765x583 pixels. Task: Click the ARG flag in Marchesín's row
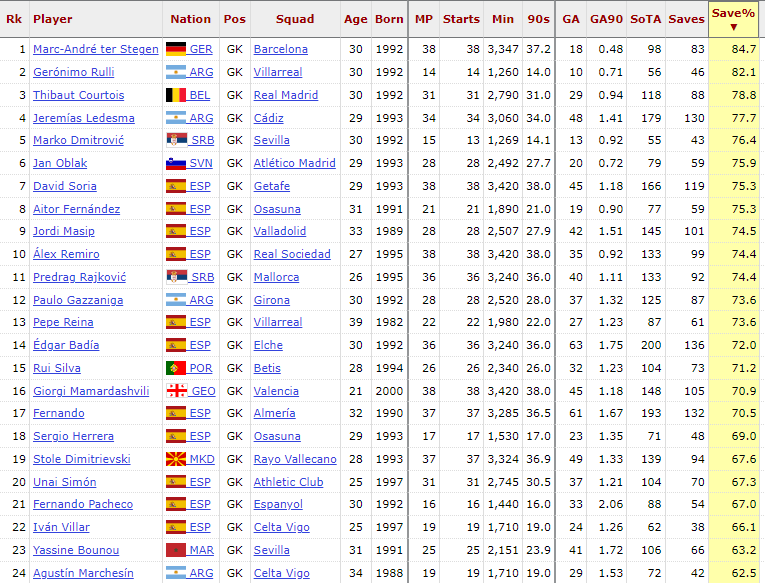click(176, 573)
